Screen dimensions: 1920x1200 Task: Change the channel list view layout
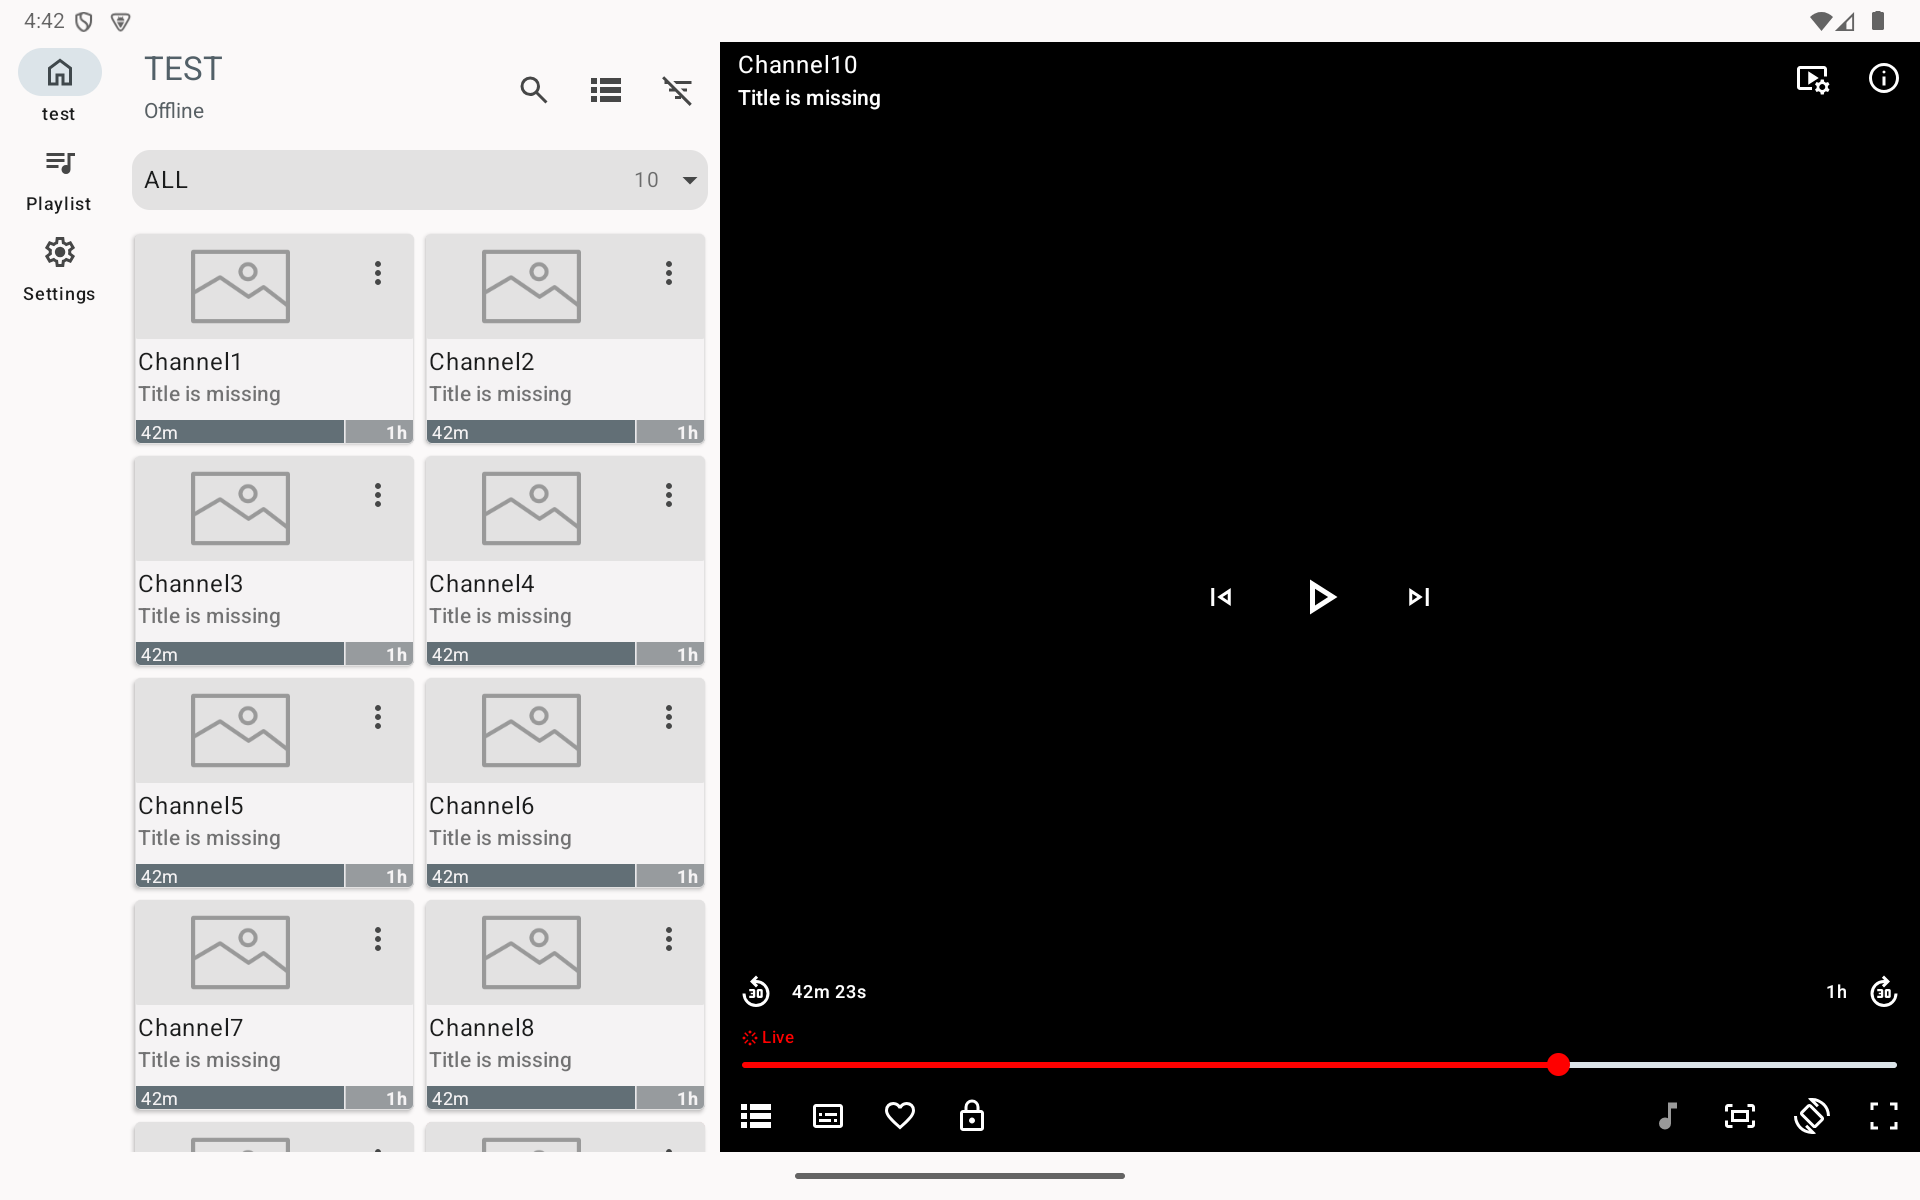pos(605,90)
